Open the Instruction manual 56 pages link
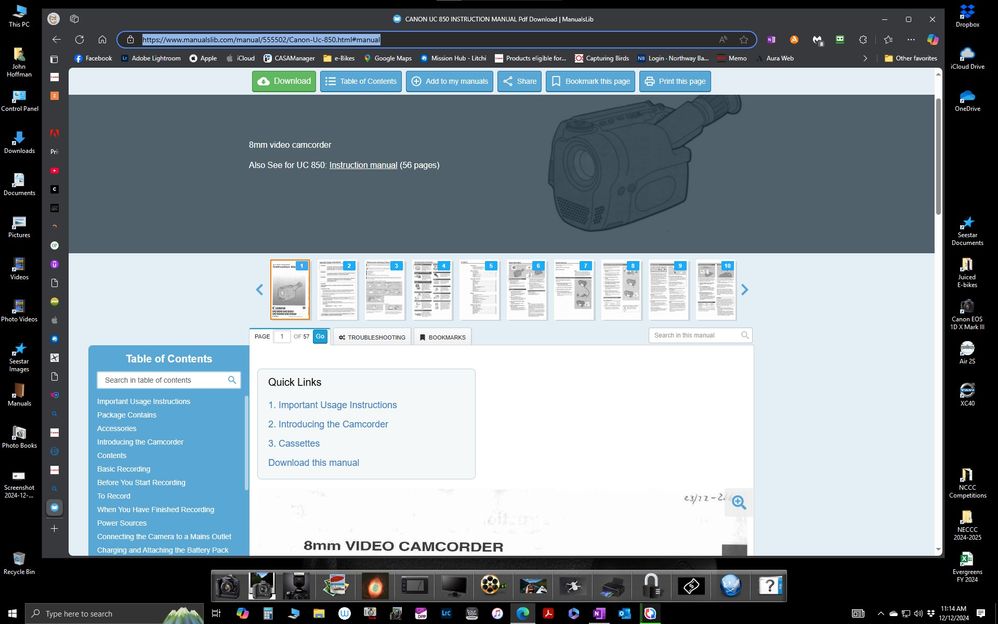The width and height of the screenshot is (998, 624). tap(364, 165)
